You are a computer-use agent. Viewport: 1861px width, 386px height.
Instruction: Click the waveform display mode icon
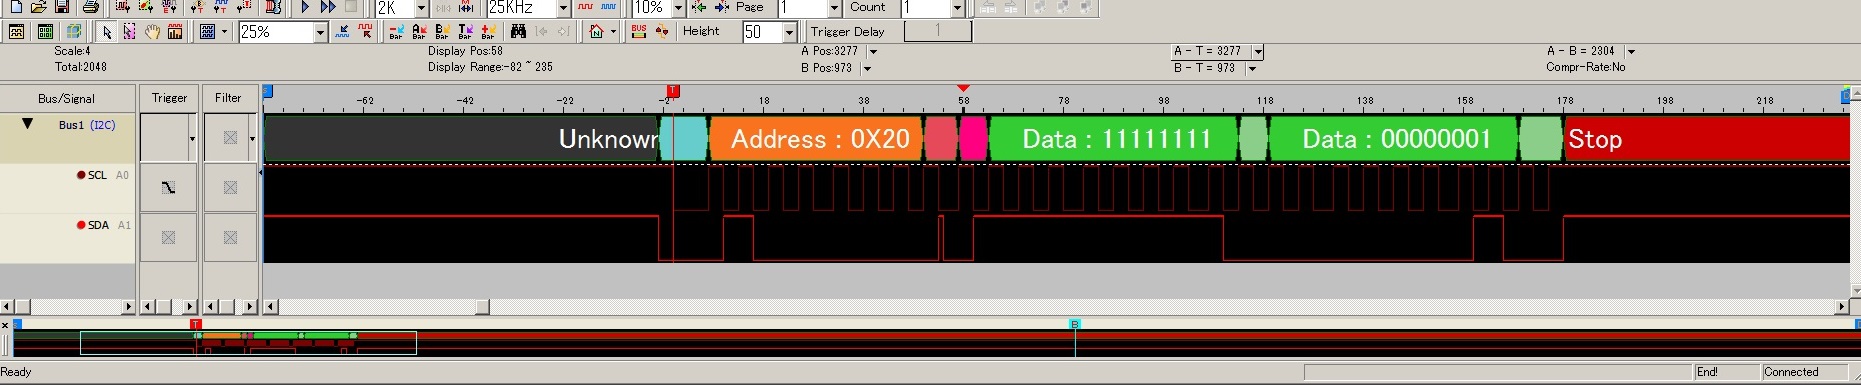click(17, 32)
